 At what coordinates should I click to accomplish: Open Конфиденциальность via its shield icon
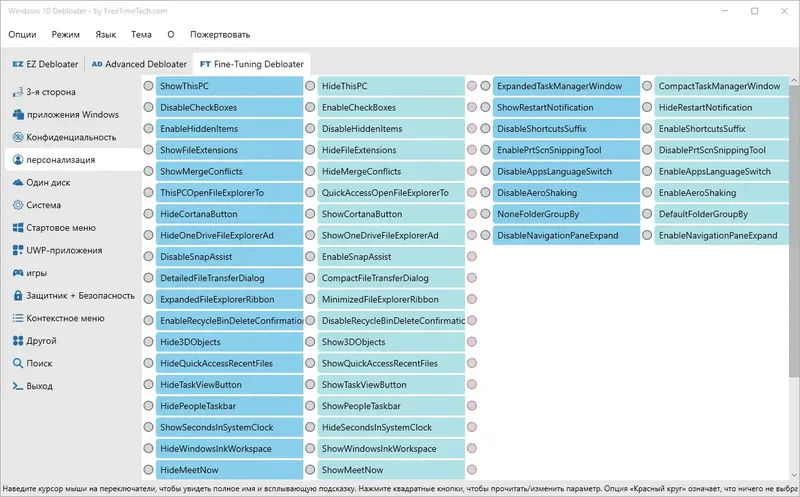[18, 137]
